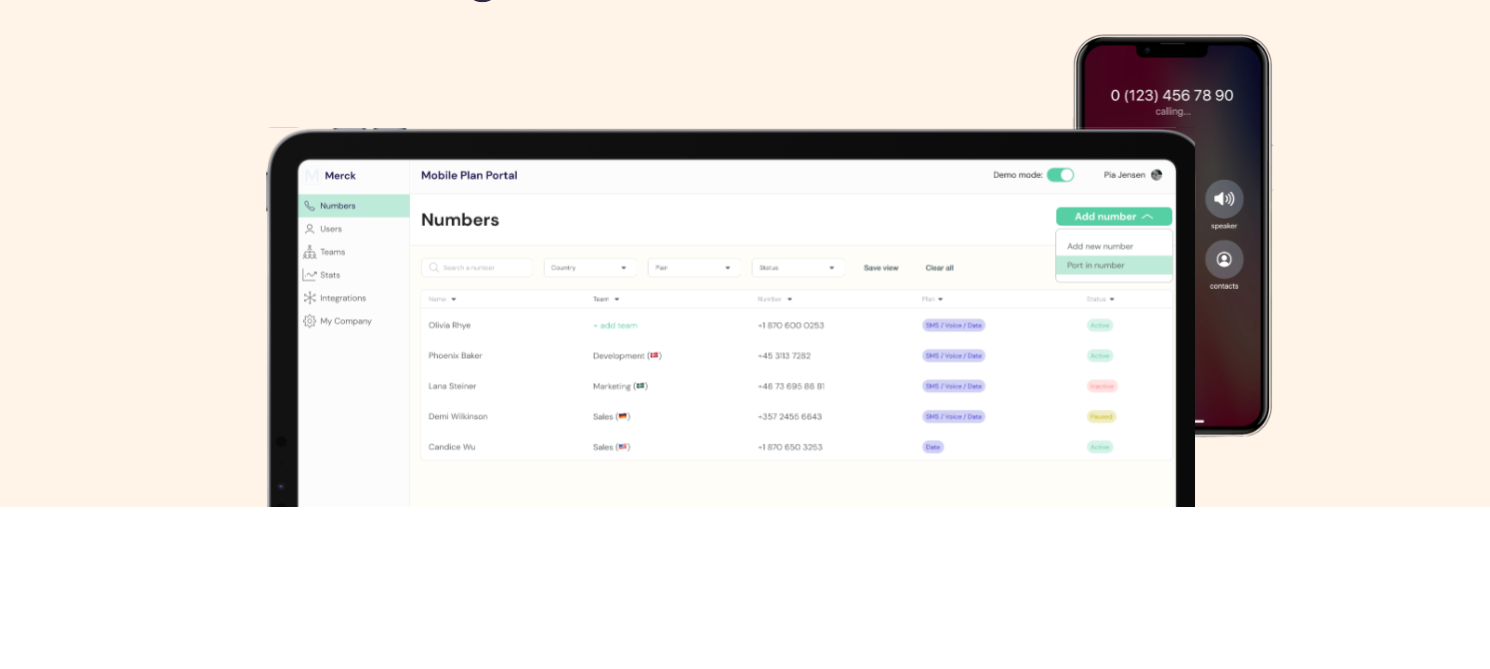
Task: Open the Plan filter dropdown
Action: click(x=694, y=267)
